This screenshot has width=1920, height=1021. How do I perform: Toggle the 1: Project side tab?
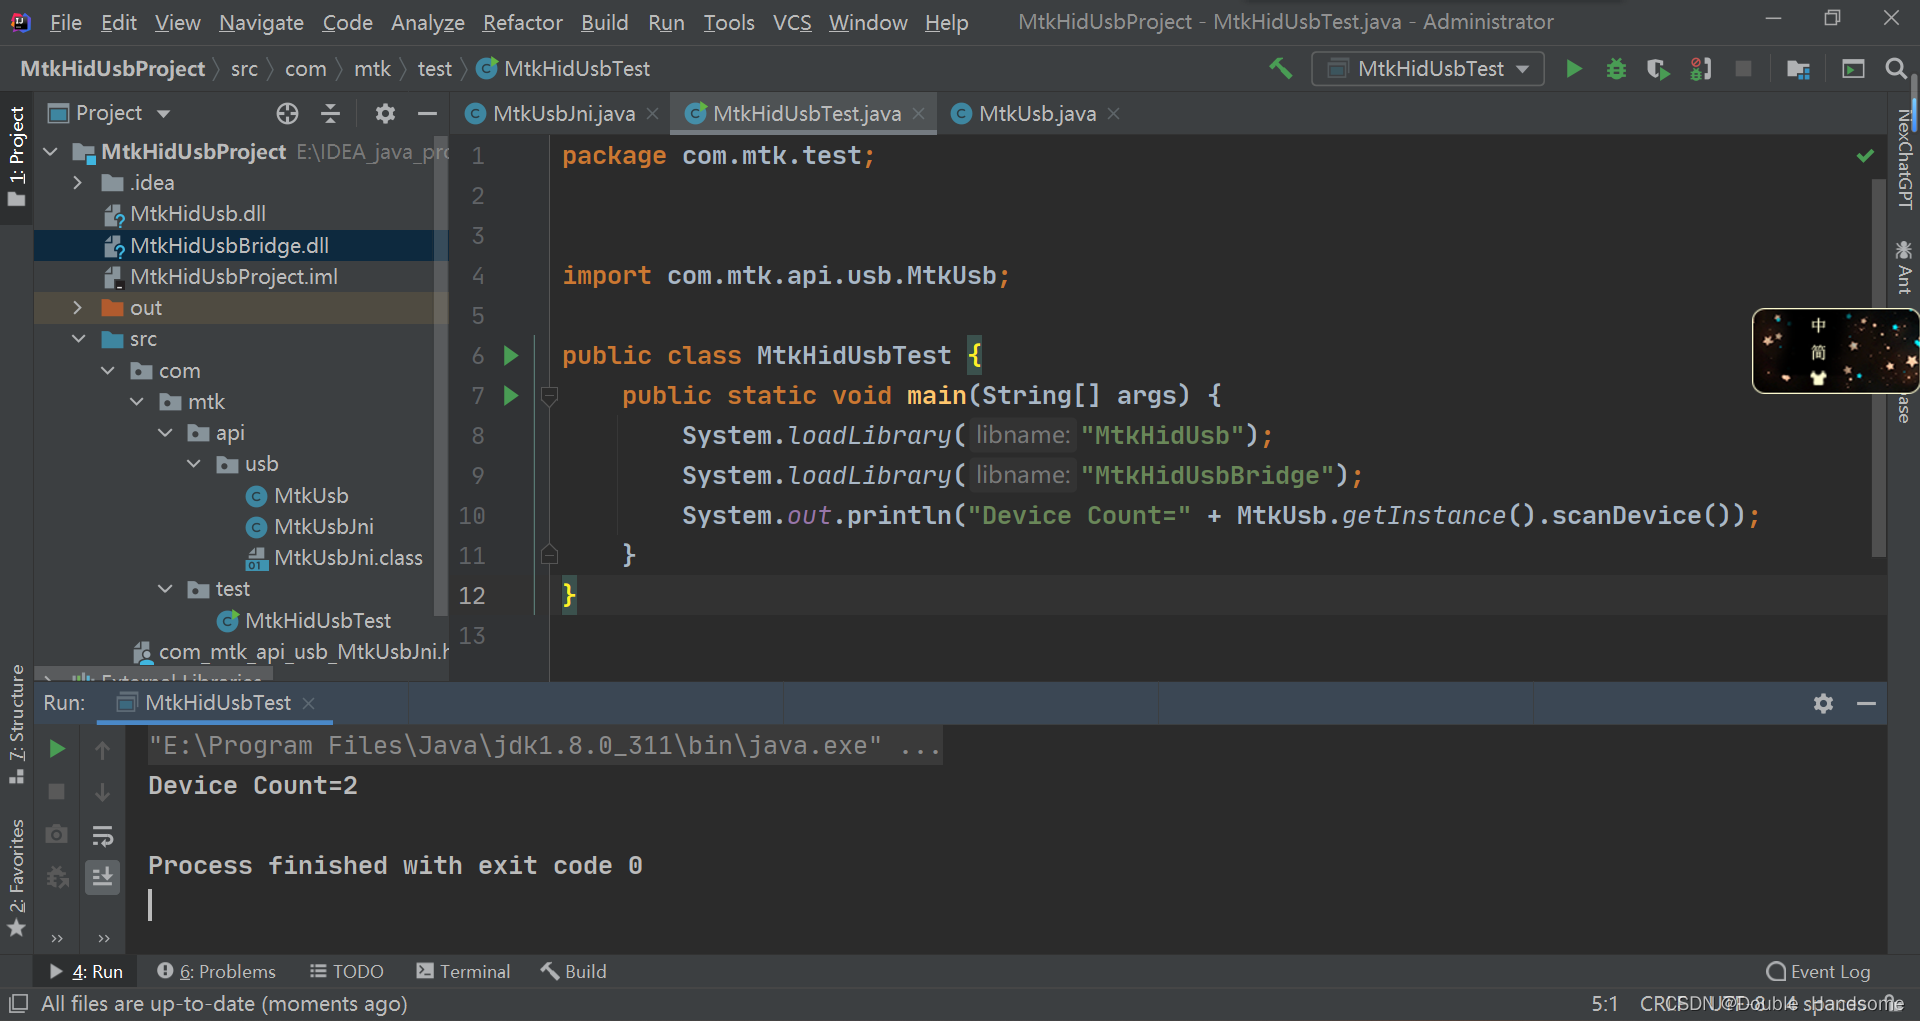point(16,159)
